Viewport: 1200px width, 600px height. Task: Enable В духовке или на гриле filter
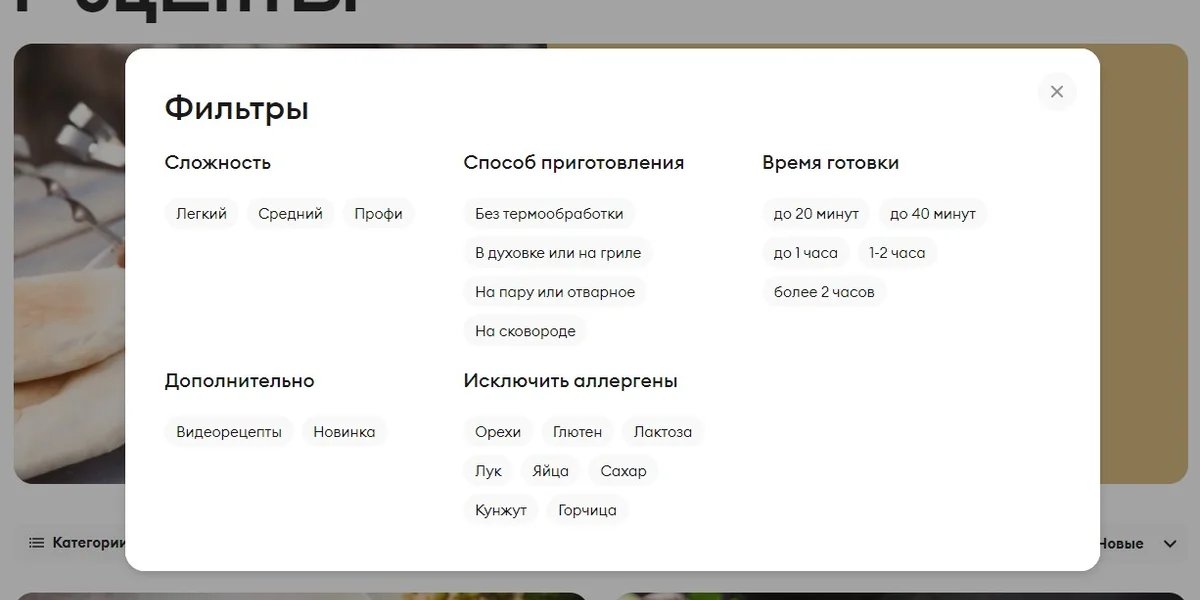coord(557,252)
